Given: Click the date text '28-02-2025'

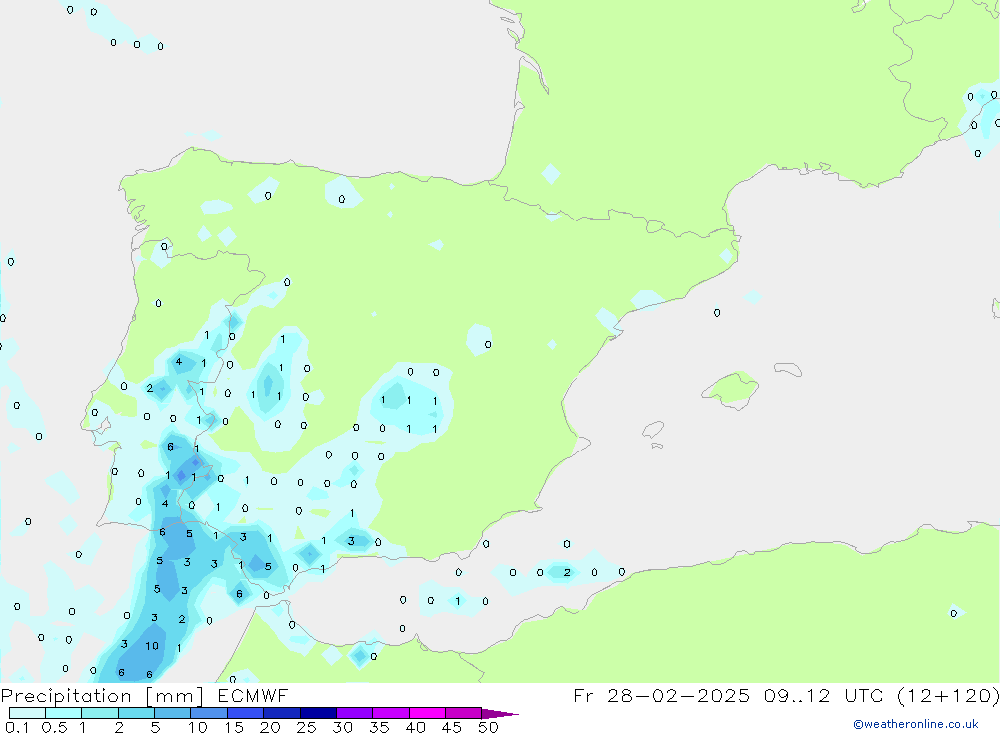Looking at the screenshot, I should click(678, 695).
